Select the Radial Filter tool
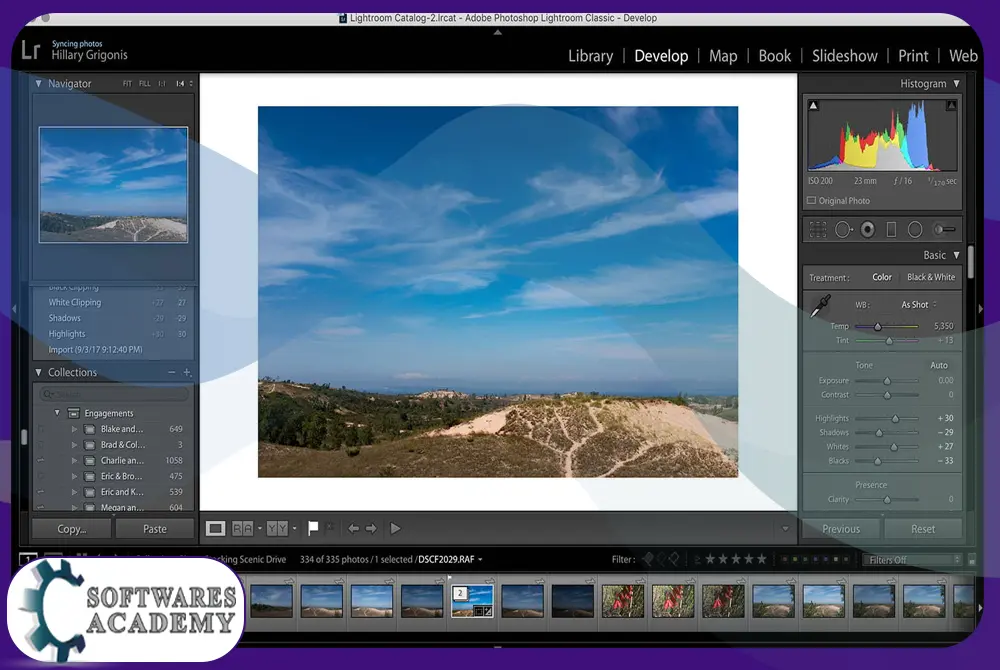This screenshot has width=1000, height=670. 915,229
